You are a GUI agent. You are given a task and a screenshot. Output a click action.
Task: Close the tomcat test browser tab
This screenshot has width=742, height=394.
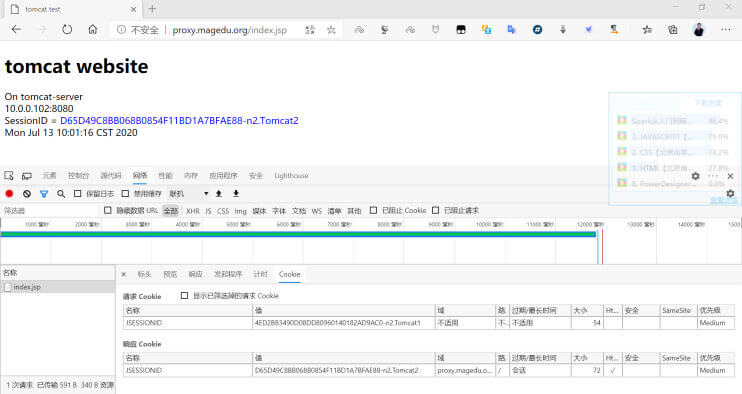tap(133, 9)
